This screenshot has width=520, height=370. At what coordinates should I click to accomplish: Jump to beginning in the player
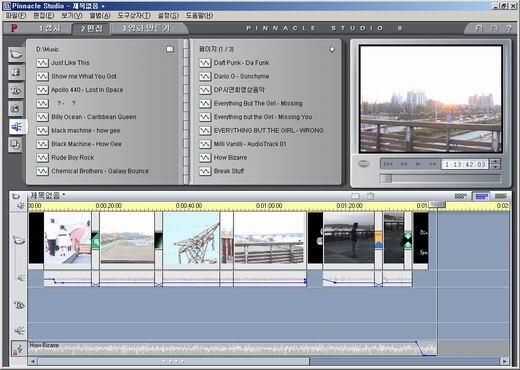pyautogui.click(x=388, y=164)
